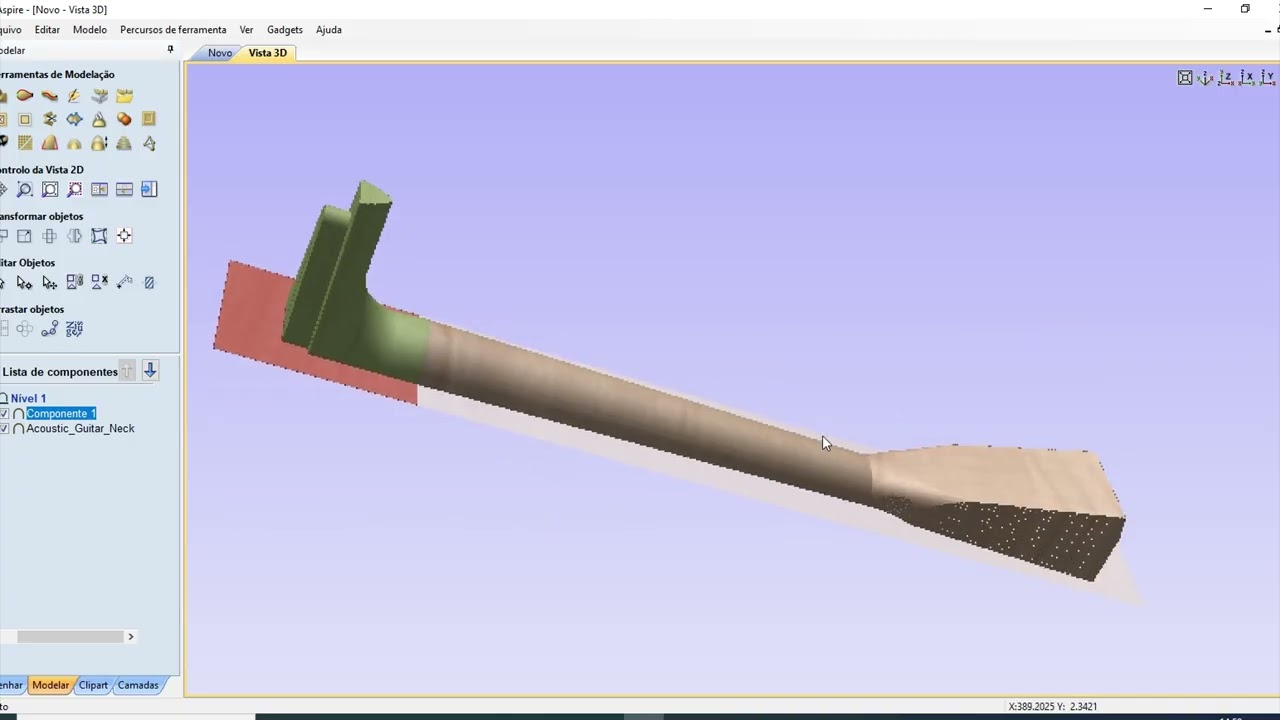Image resolution: width=1280 pixels, height=720 pixels.
Task: Open the Clipart tab
Action: point(93,685)
